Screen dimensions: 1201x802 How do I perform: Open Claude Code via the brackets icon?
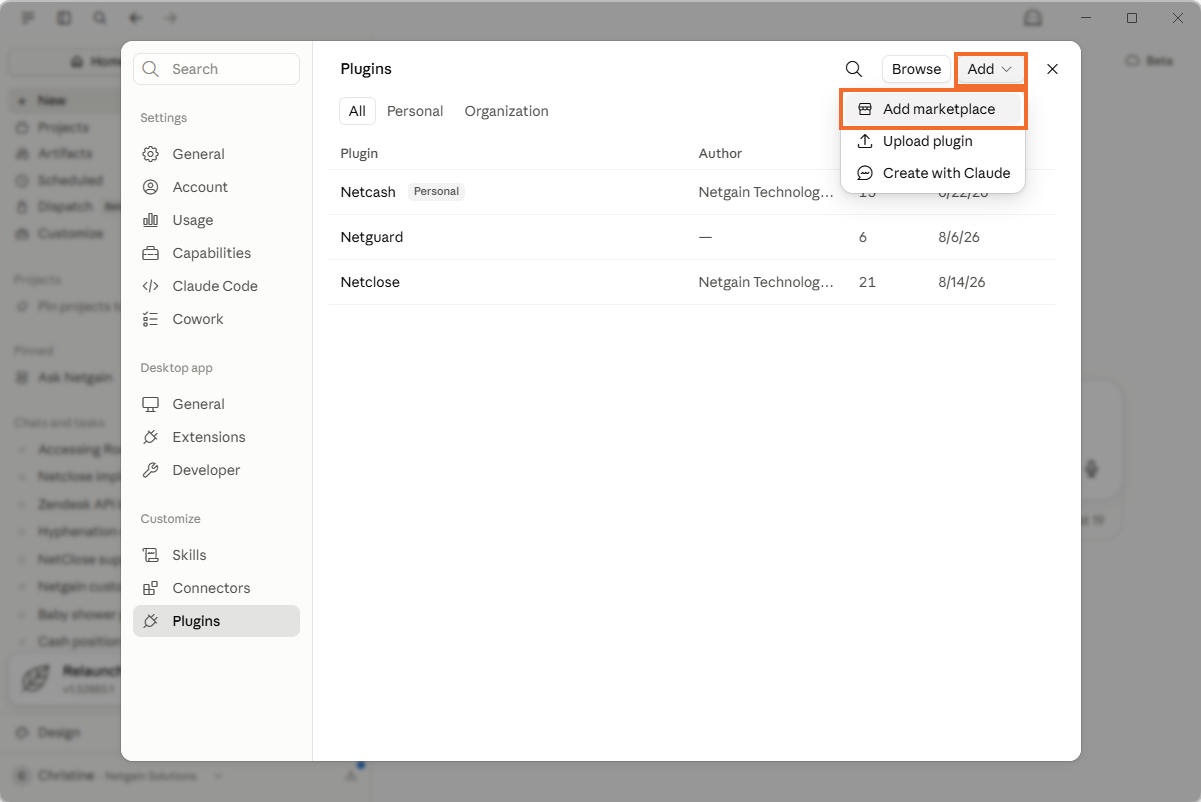150,286
